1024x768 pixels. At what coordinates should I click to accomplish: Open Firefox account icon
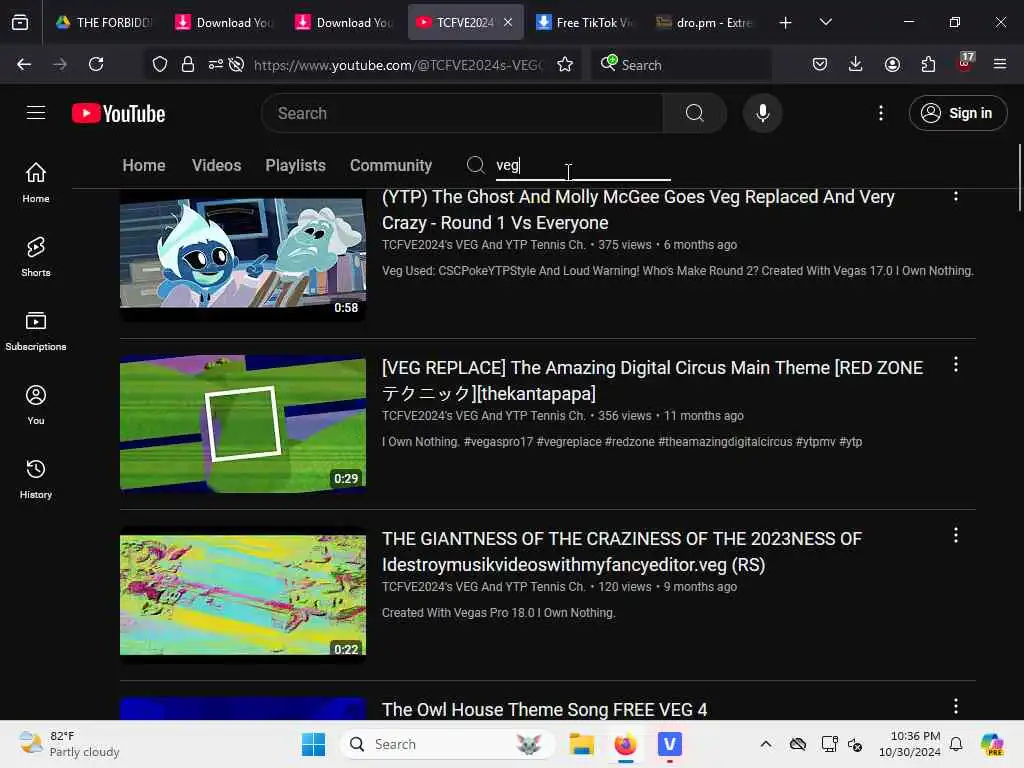892,64
